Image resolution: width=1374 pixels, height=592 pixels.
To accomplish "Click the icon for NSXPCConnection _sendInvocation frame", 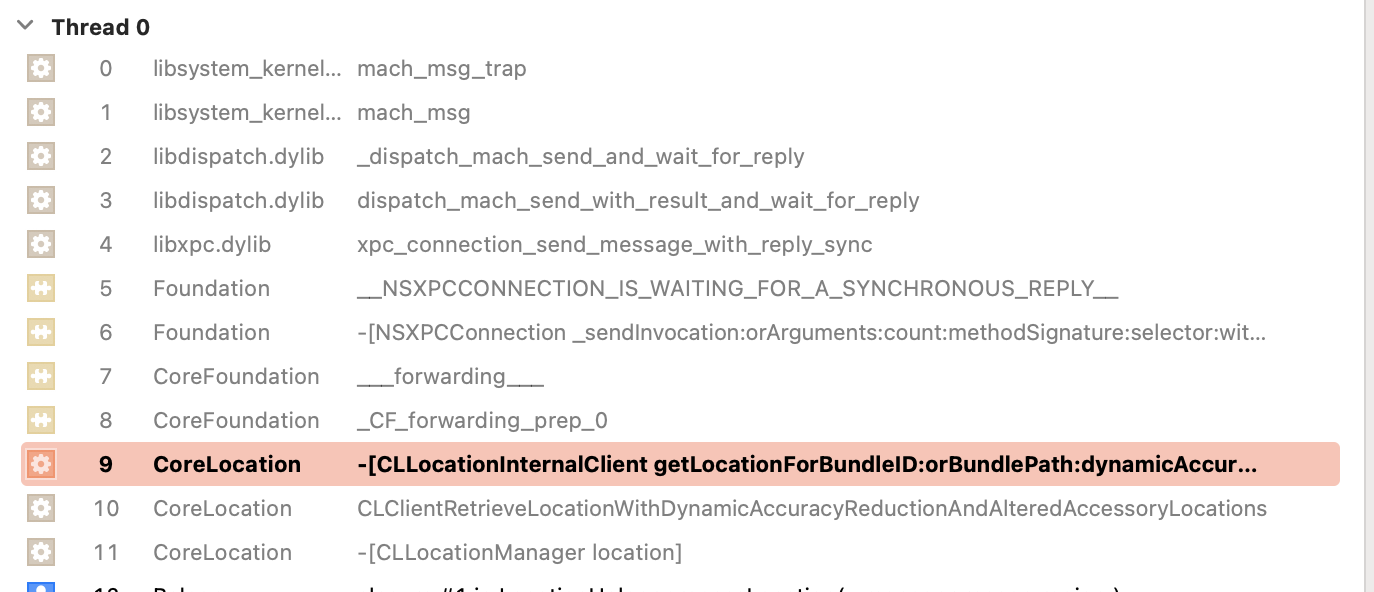I will [41, 333].
